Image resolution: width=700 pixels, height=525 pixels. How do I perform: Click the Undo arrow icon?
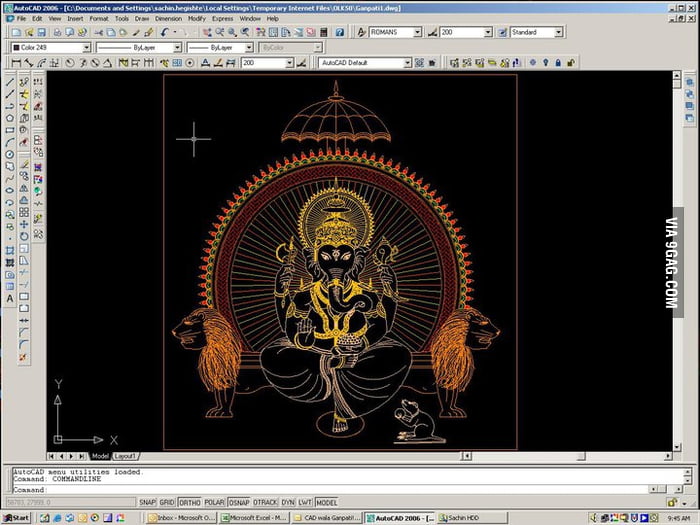(x=165, y=32)
